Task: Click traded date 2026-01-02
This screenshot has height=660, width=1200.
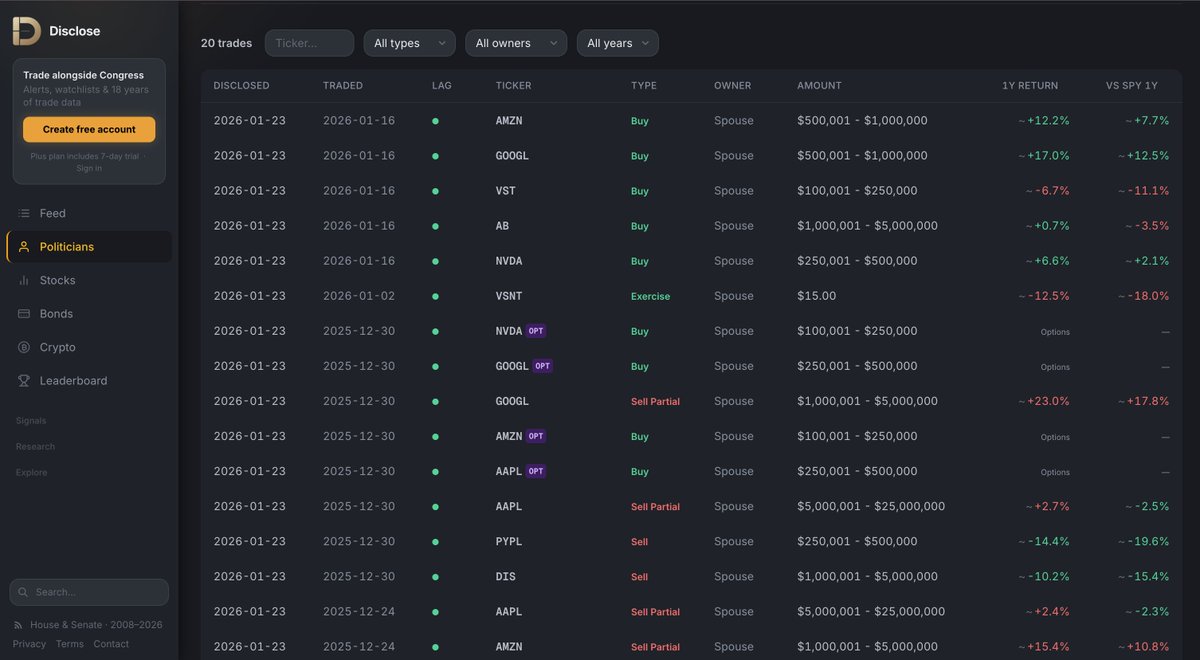Action: [359, 296]
